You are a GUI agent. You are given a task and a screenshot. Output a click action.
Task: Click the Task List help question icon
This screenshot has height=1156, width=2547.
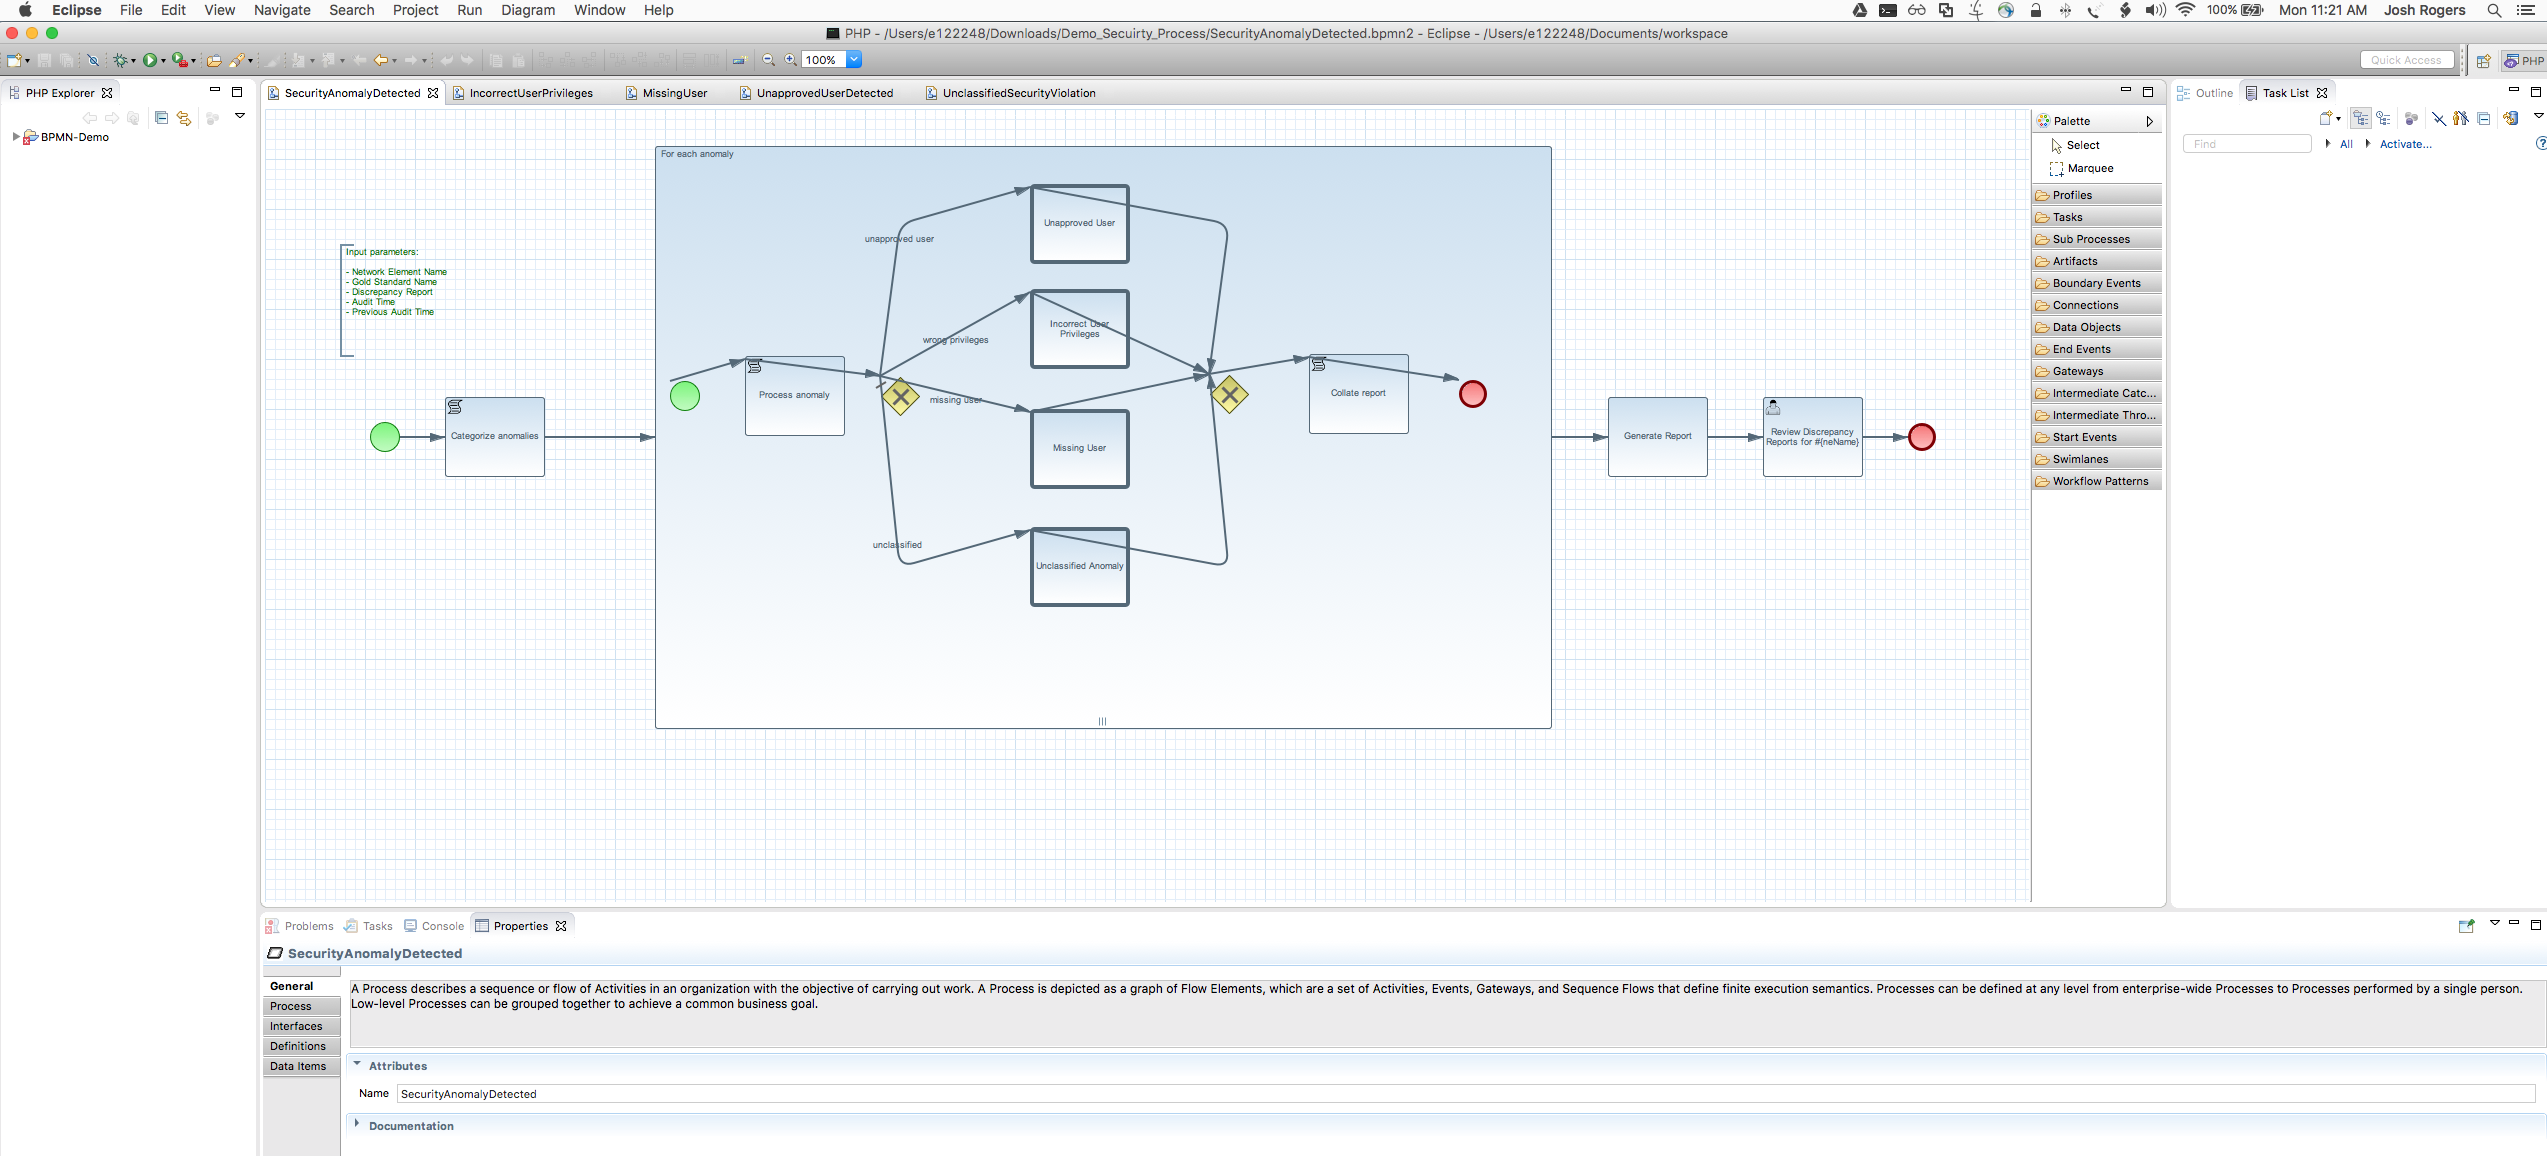tap(2541, 143)
